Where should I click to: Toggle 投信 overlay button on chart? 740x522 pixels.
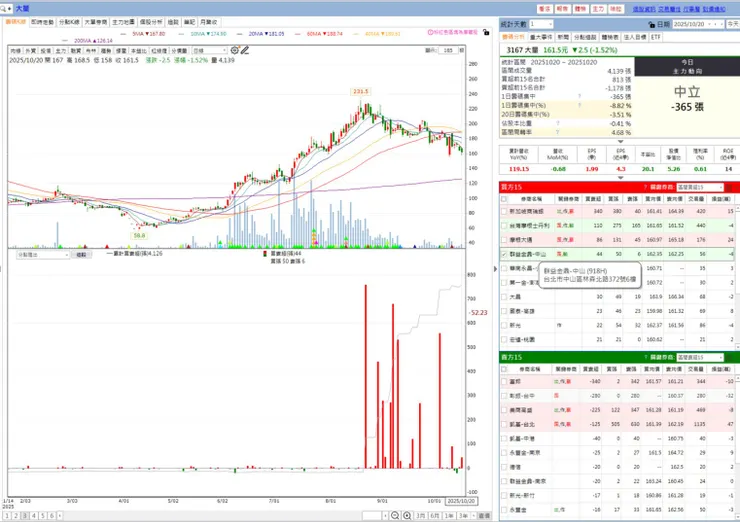[x=46, y=51]
